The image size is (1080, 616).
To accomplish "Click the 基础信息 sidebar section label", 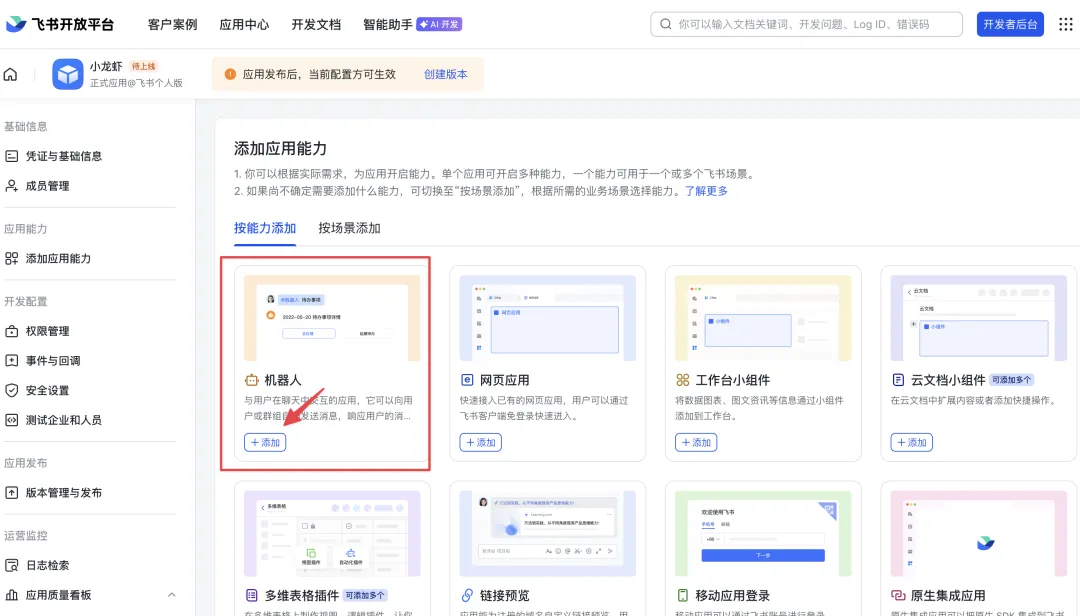I will [25, 127].
